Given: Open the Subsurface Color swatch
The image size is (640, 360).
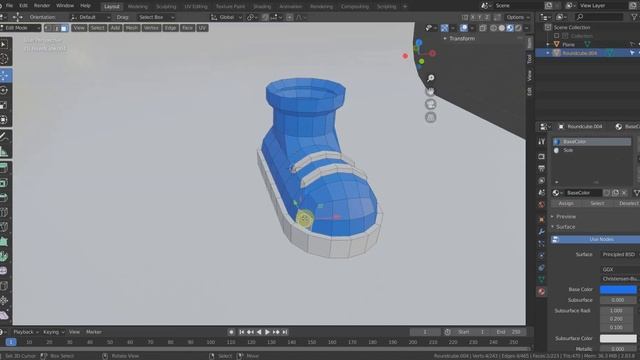Looking at the screenshot, I should [618, 338].
